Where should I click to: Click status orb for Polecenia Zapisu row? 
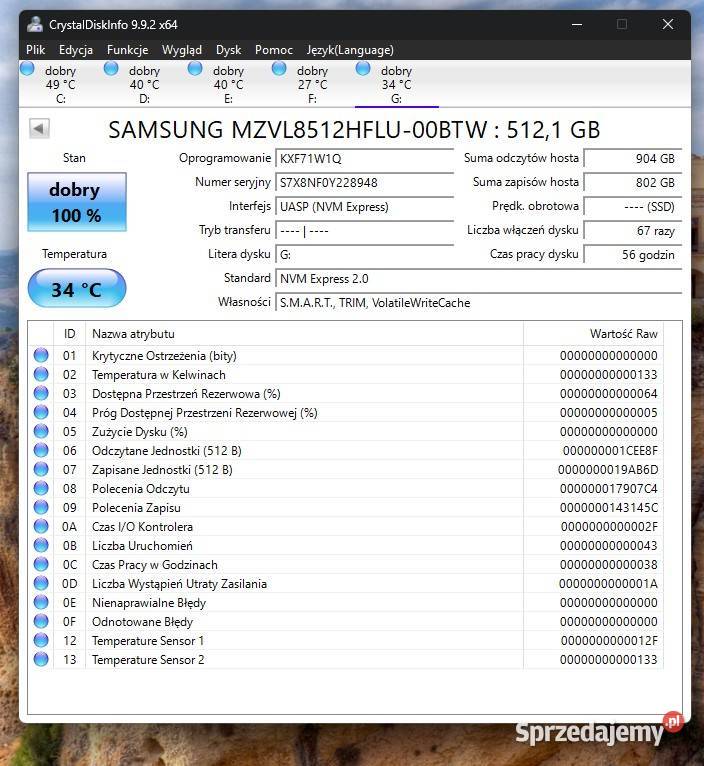pyautogui.click(x=41, y=507)
